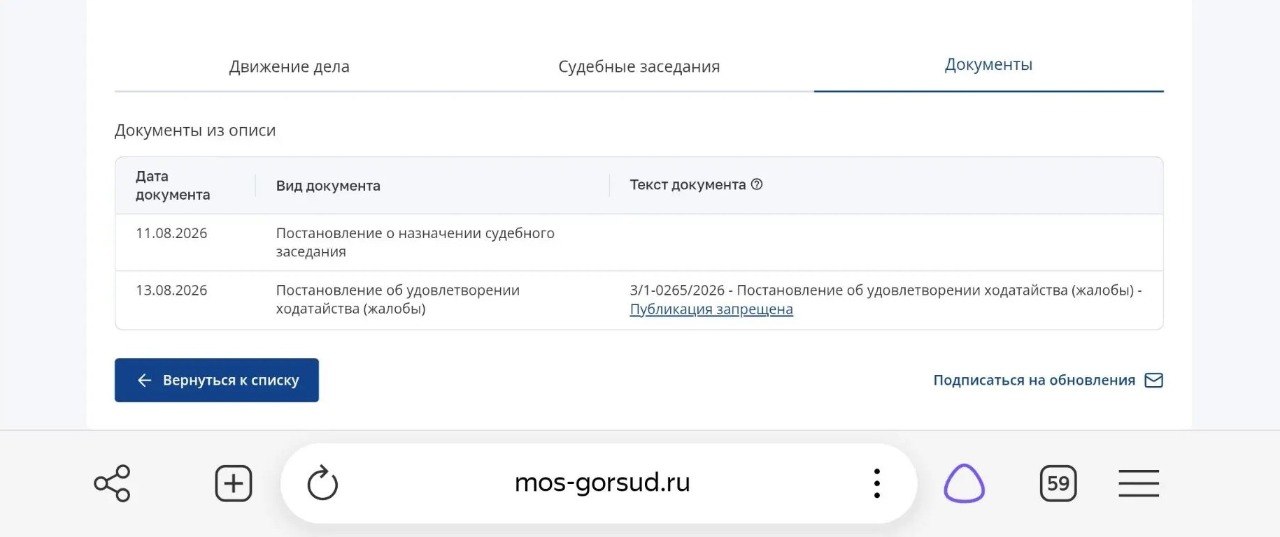The width and height of the screenshot is (1280, 537).
Task: Switch to the Судебные заседания tab
Action: pos(639,67)
